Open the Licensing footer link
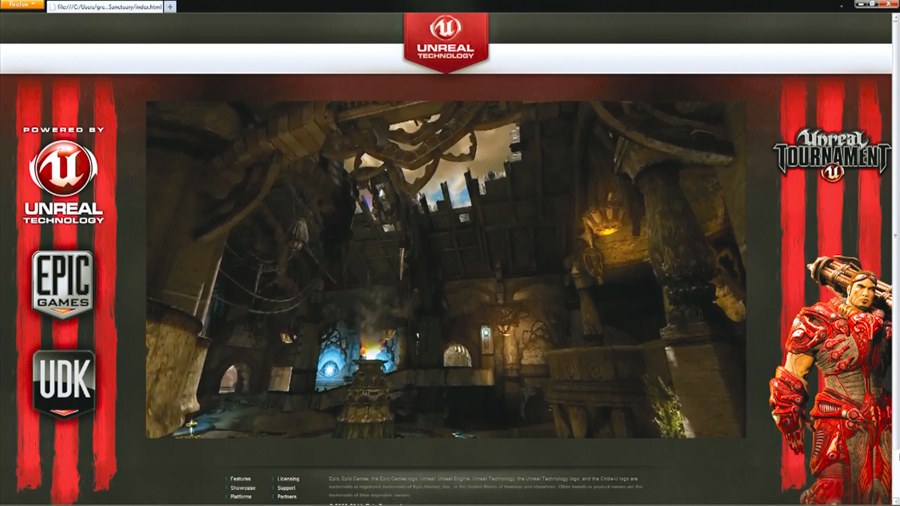Screen dimensions: 900x506 coord(288,479)
